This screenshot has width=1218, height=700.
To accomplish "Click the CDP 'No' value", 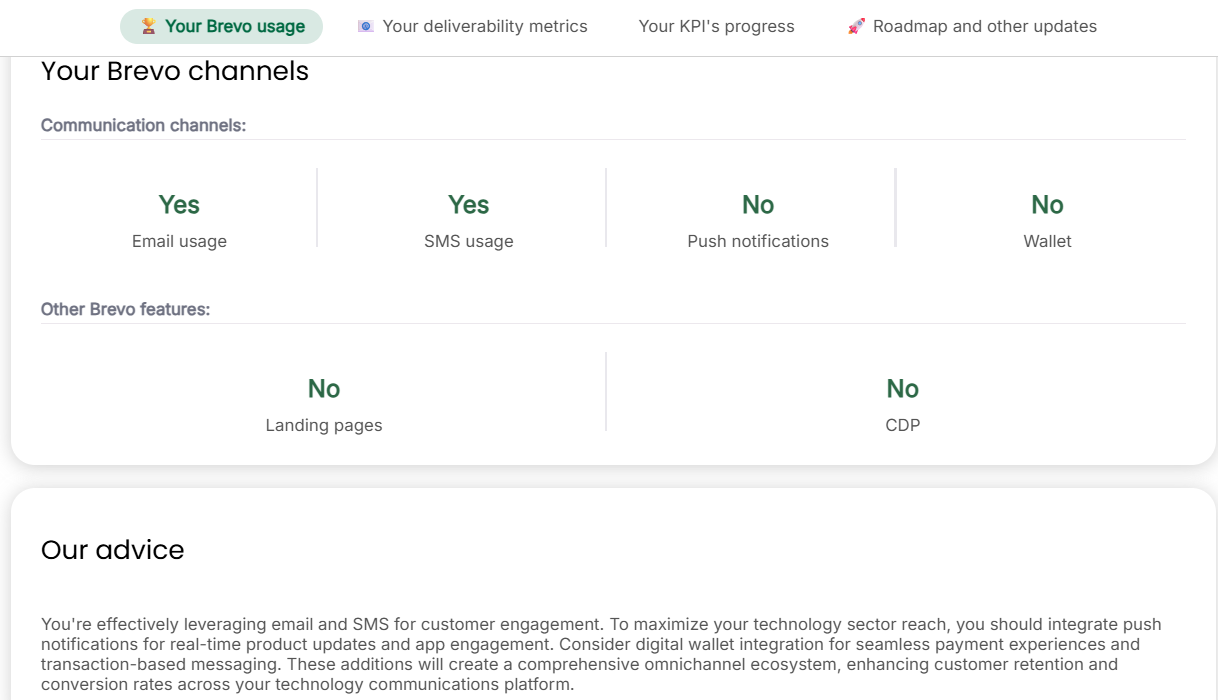I will (902, 389).
